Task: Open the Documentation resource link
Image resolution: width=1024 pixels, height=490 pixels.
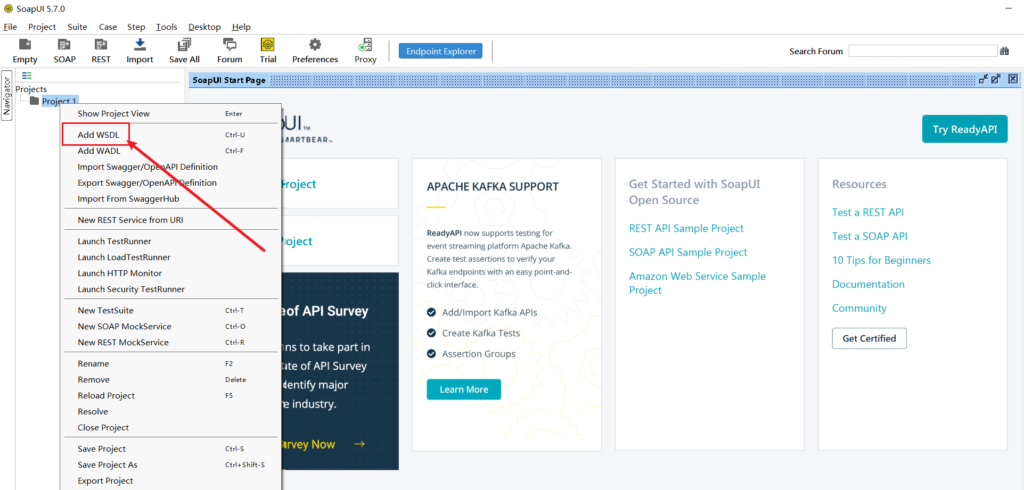Action: (x=869, y=284)
